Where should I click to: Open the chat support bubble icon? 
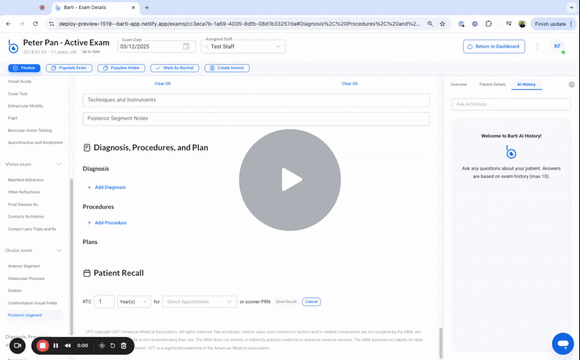[x=563, y=343]
